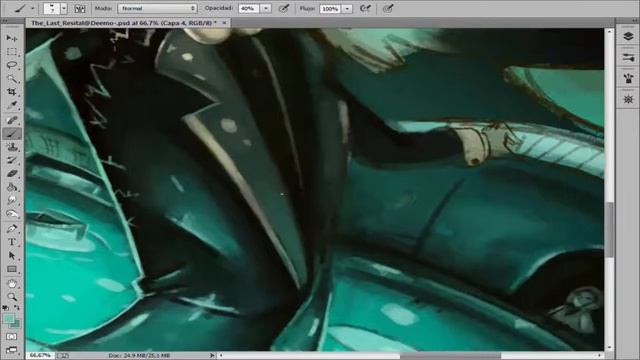Open the Flujo slider dropdown arrow
Viewport: 640px width, 360px height.
point(347,9)
